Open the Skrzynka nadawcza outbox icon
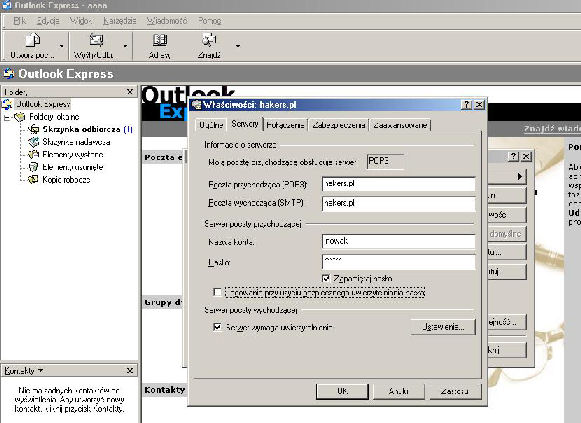Viewport: 581px width, 423px height. click(33, 142)
